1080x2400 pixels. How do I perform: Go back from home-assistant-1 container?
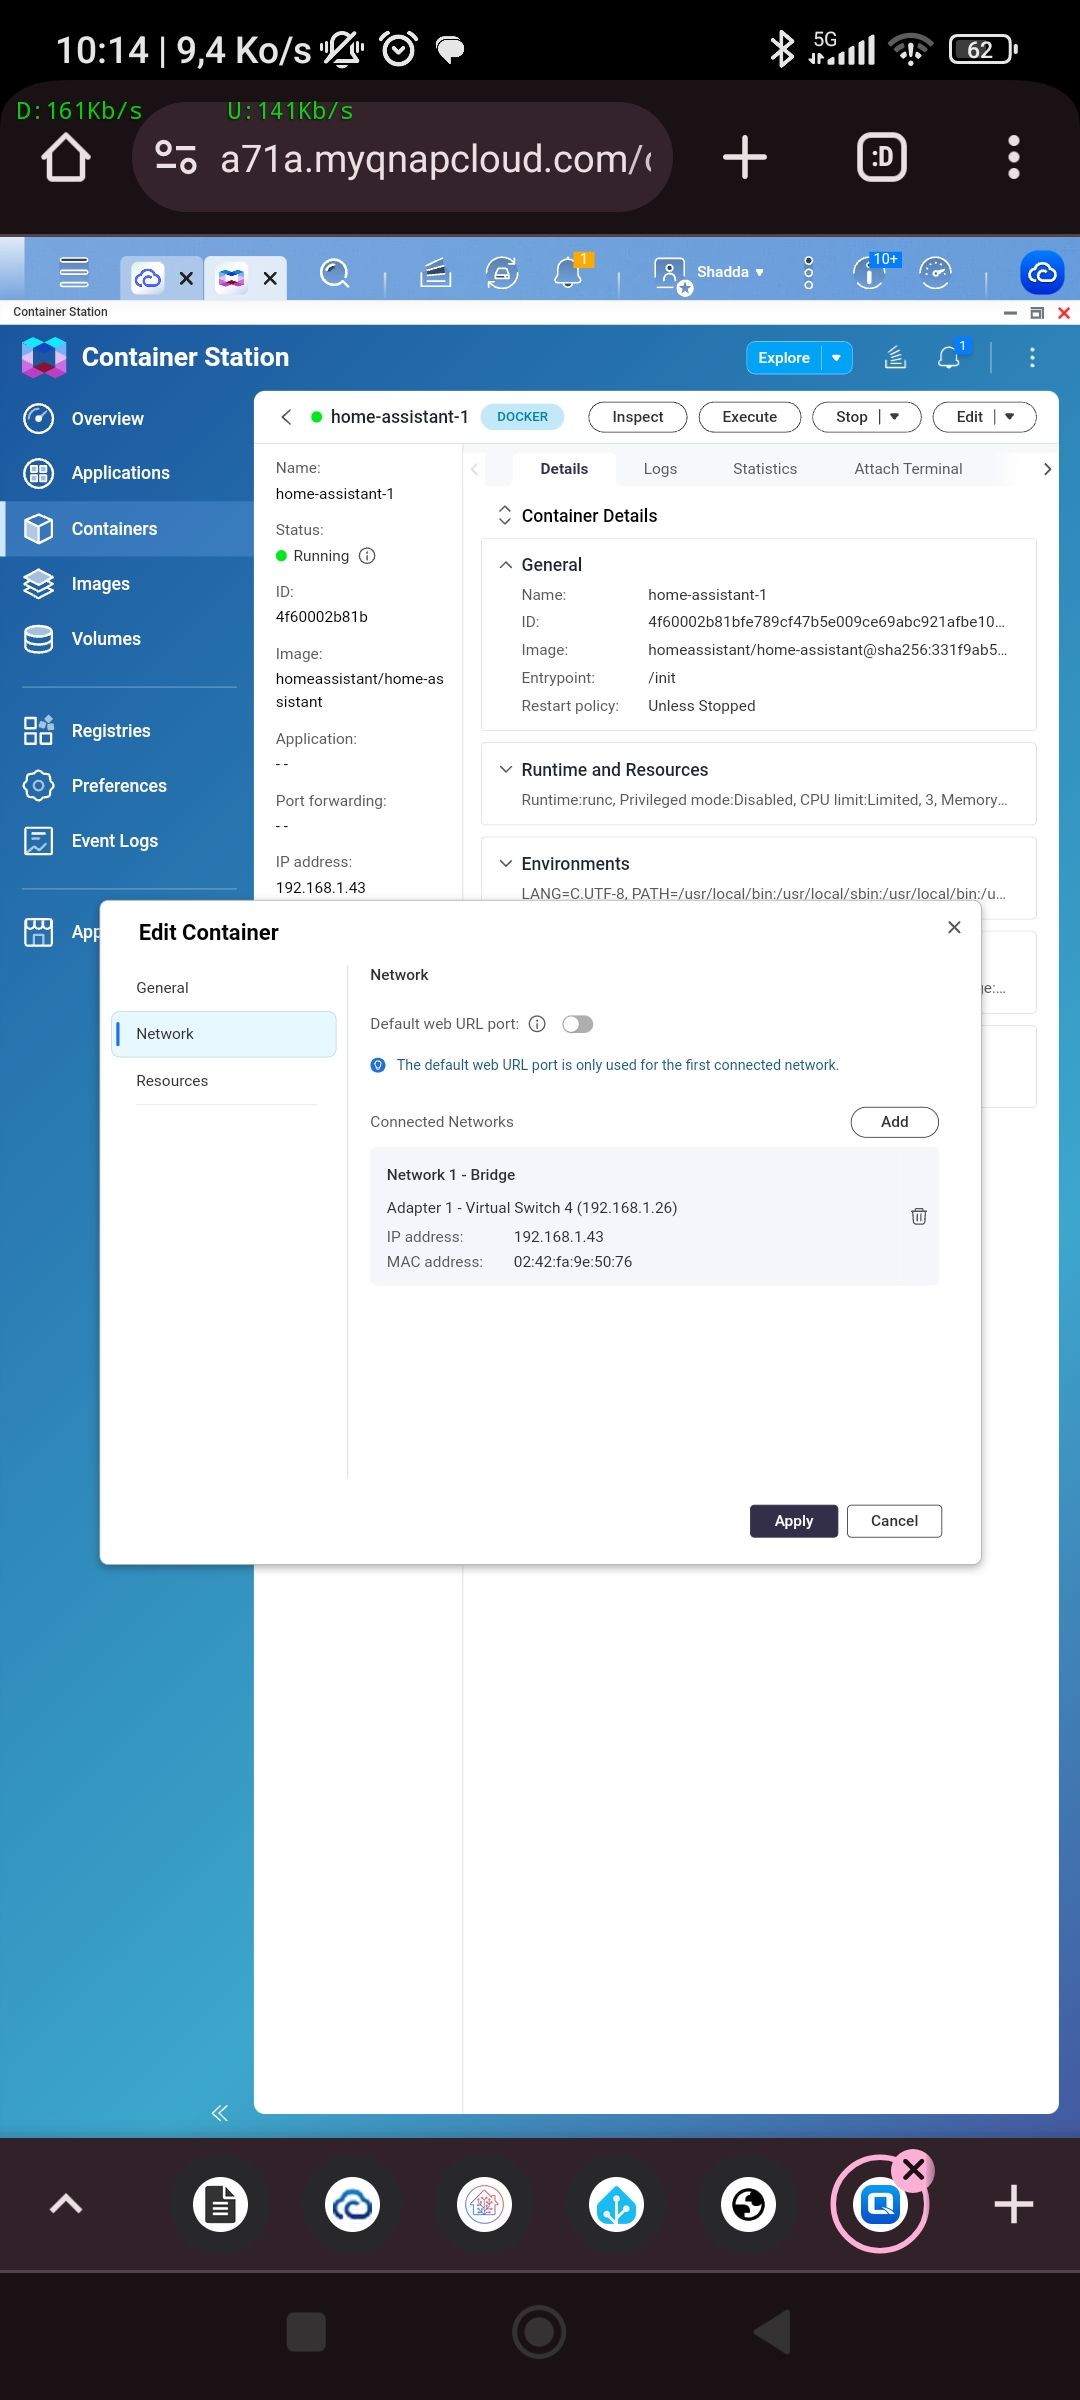point(286,417)
